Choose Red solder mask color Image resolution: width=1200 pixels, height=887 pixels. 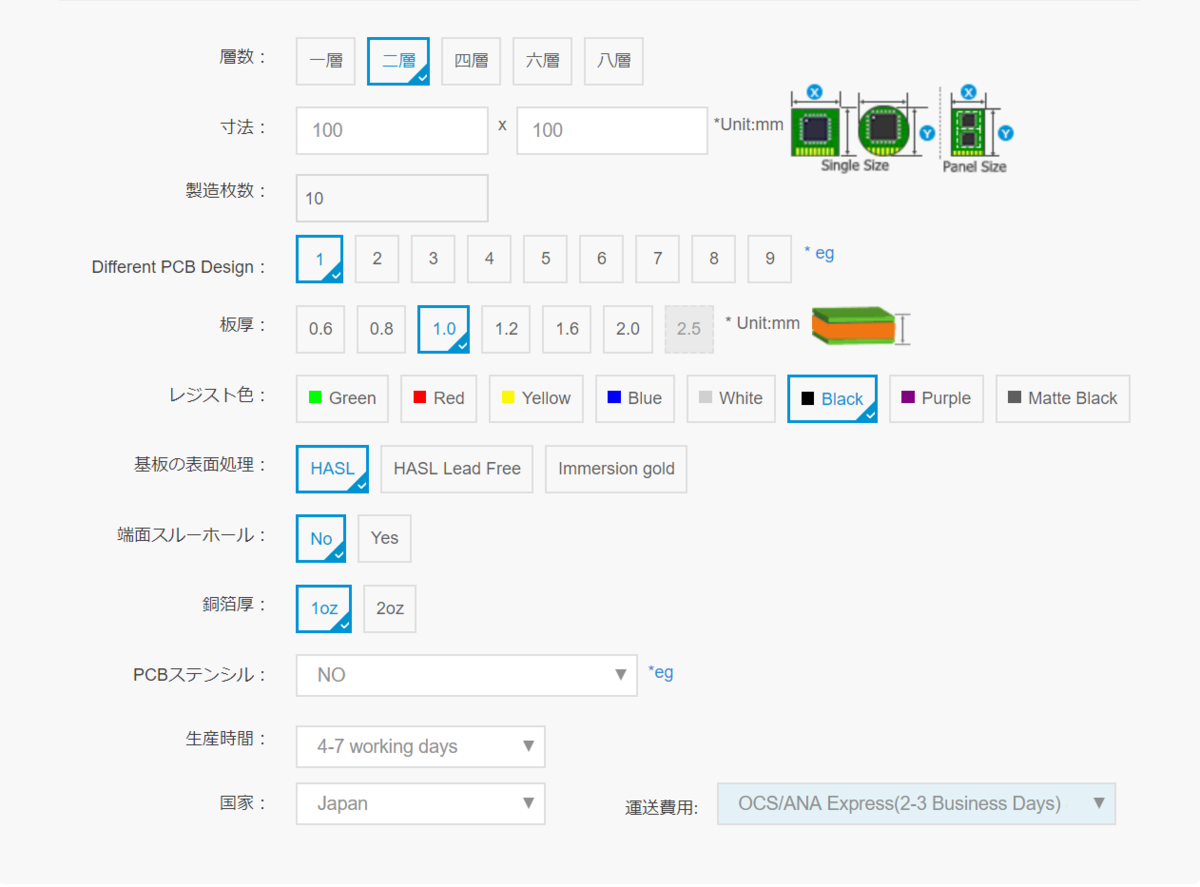point(439,398)
